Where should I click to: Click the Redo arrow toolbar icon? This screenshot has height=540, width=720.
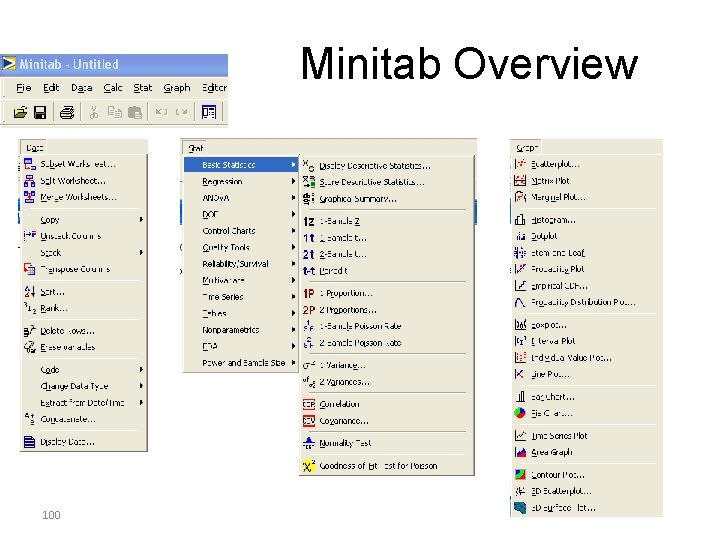(x=182, y=112)
